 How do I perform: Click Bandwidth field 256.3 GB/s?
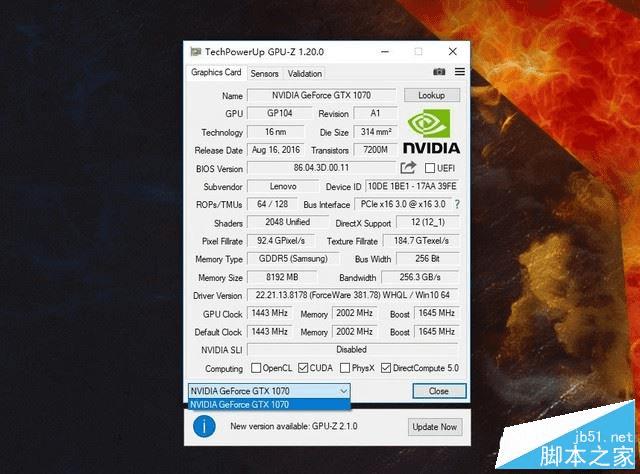420,277
